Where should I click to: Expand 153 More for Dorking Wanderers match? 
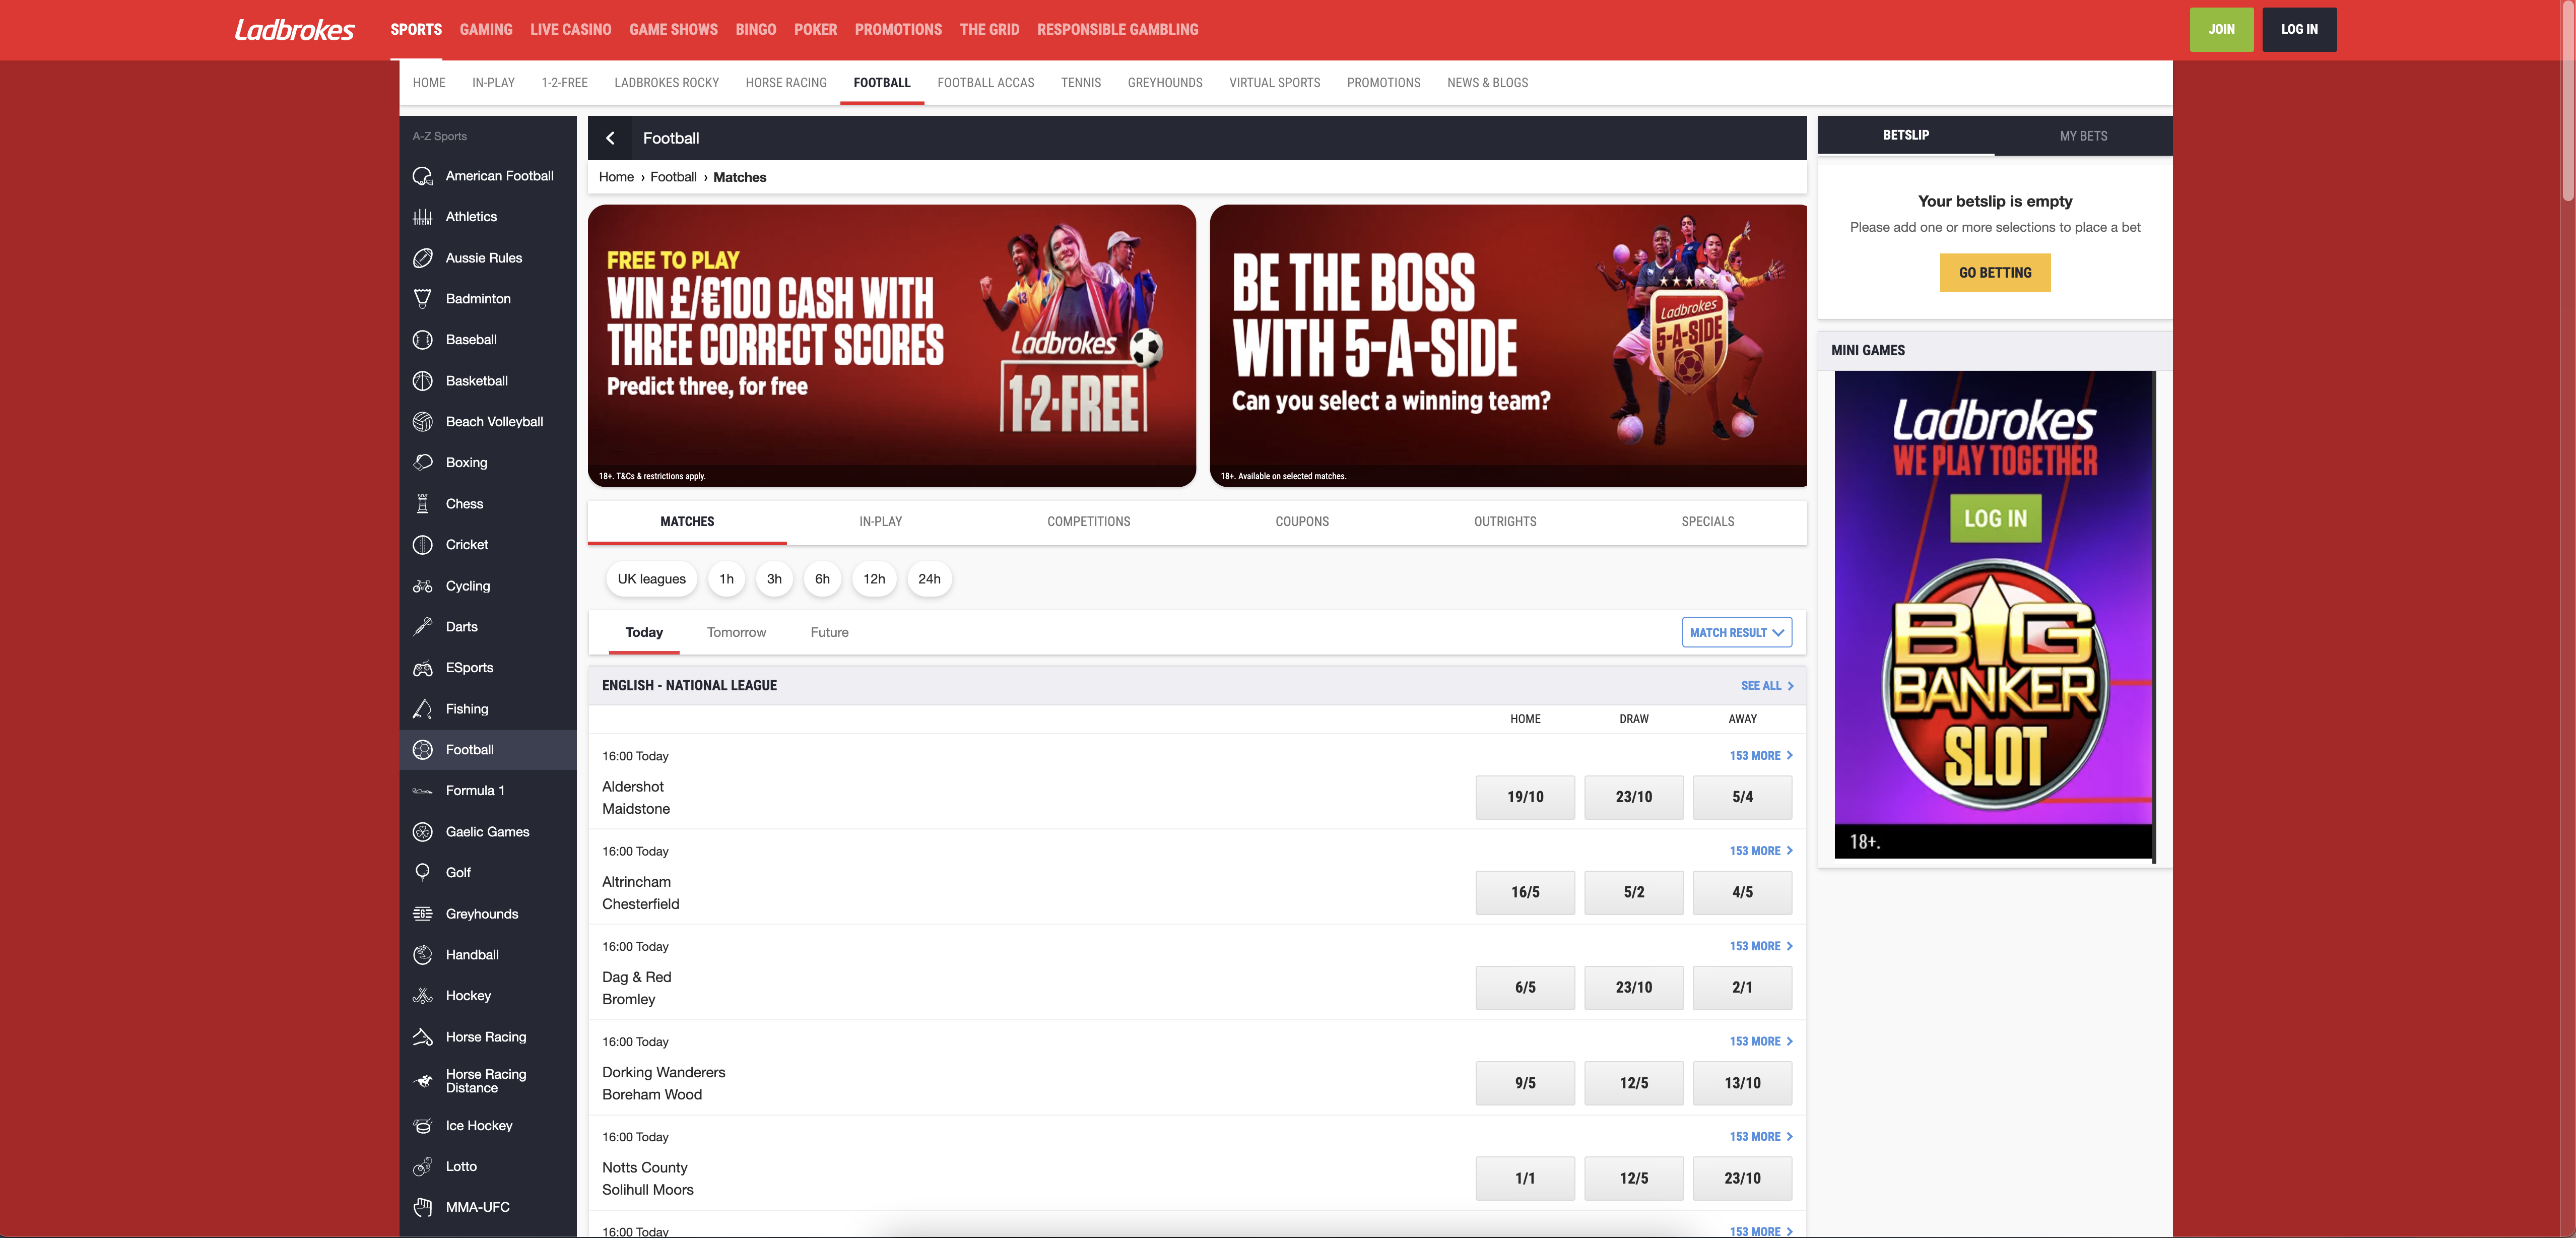point(1761,1042)
